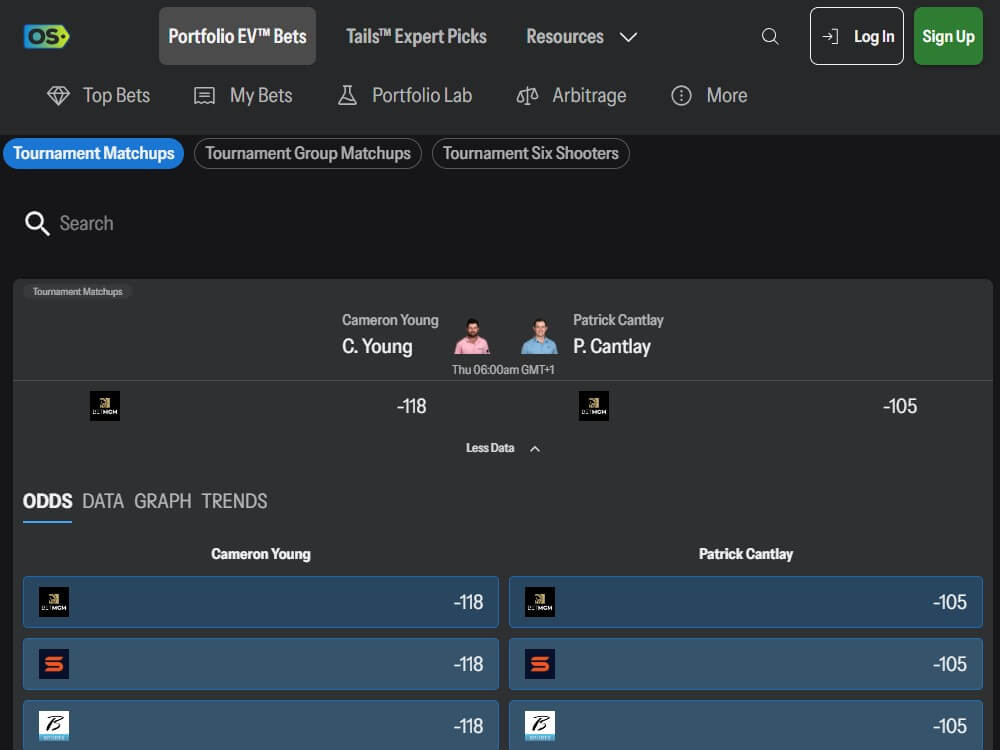Image resolution: width=1000 pixels, height=750 pixels.
Task: Expand odds details via the chevron arrow
Action: [x=535, y=448]
